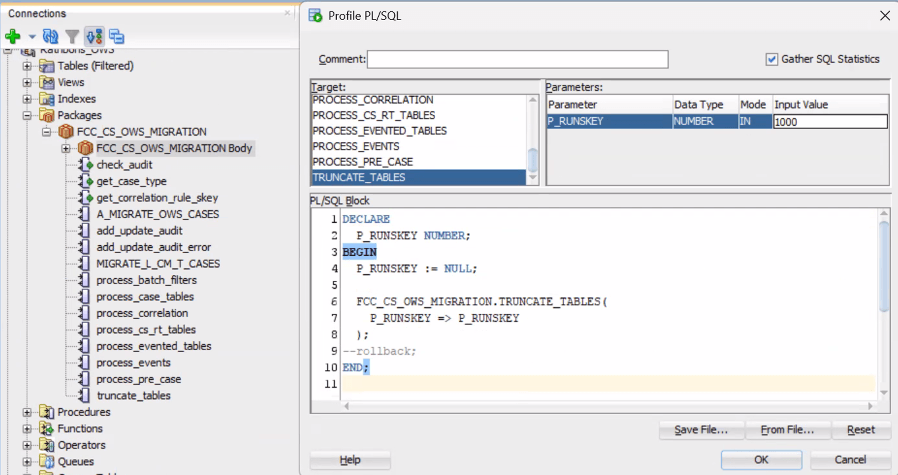Click From File... button
The height and width of the screenshot is (475, 898).
tap(787, 430)
